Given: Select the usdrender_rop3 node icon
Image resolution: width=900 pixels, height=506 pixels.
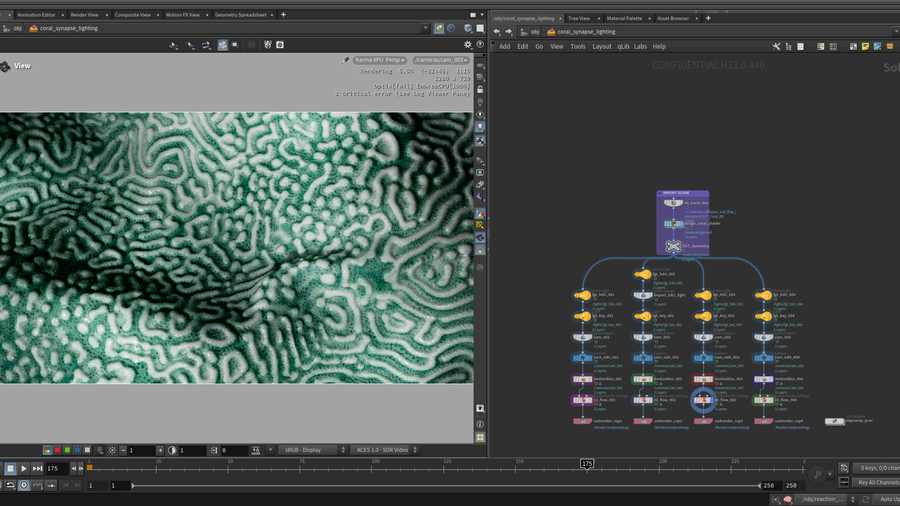Looking at the screenshot, I should [x=703, y=421].
